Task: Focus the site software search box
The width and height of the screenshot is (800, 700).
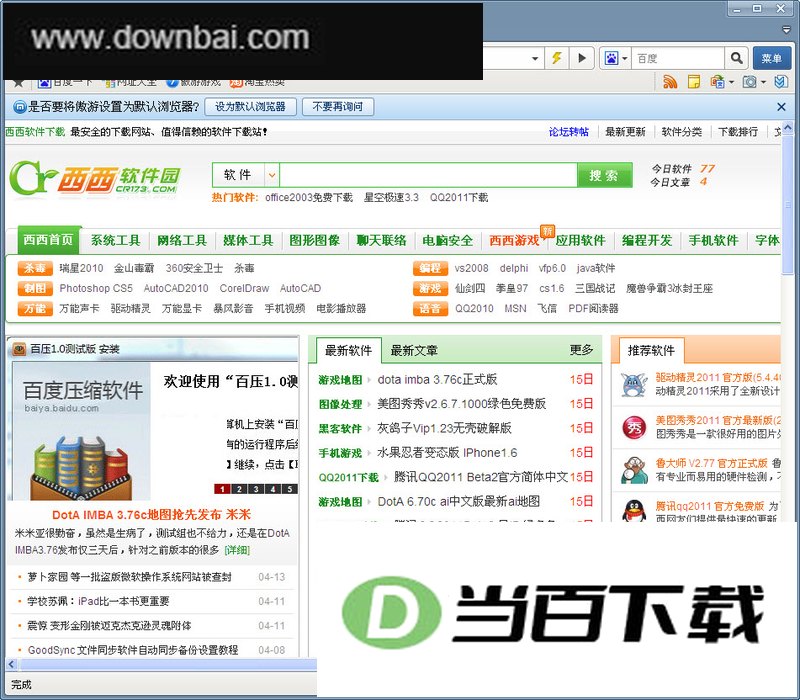Action: coord(428,176)
